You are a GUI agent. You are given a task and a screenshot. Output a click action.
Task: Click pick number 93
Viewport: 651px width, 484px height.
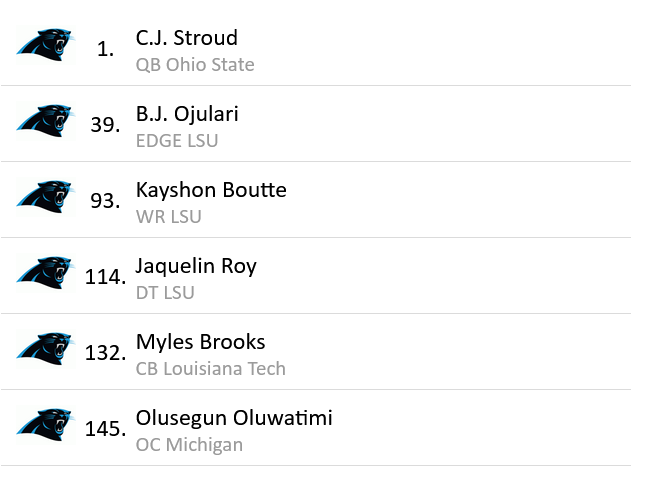[105, 201]
